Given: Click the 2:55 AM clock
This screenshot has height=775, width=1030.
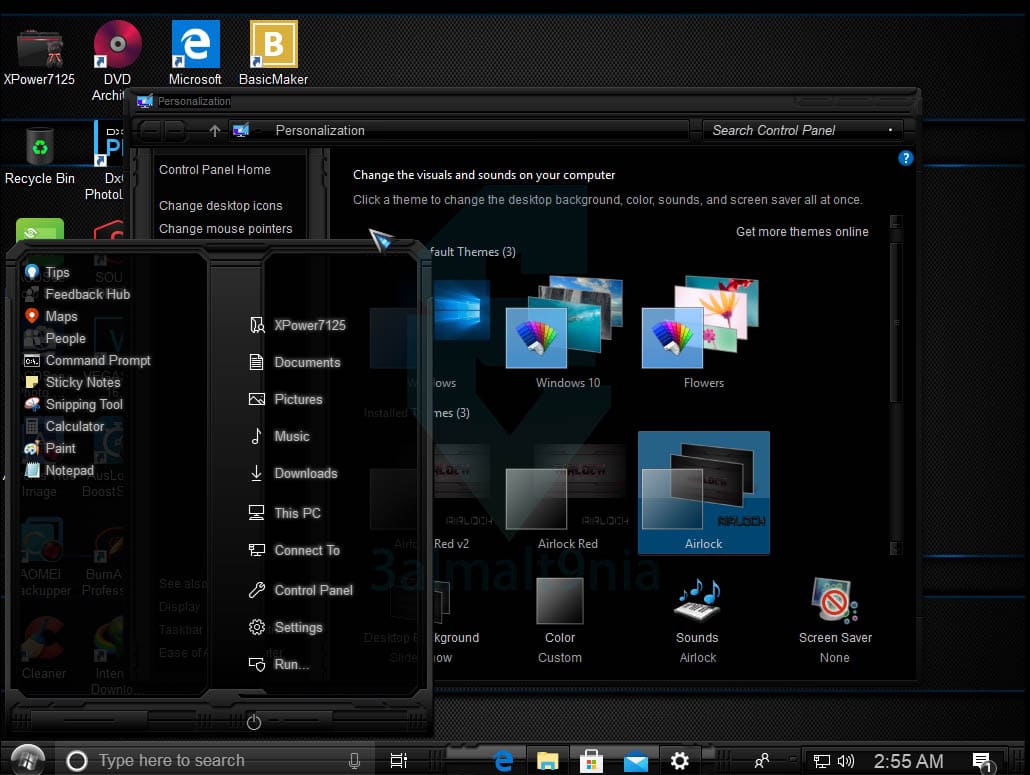Looking at the screenshot, I should (x=908, y=761).
